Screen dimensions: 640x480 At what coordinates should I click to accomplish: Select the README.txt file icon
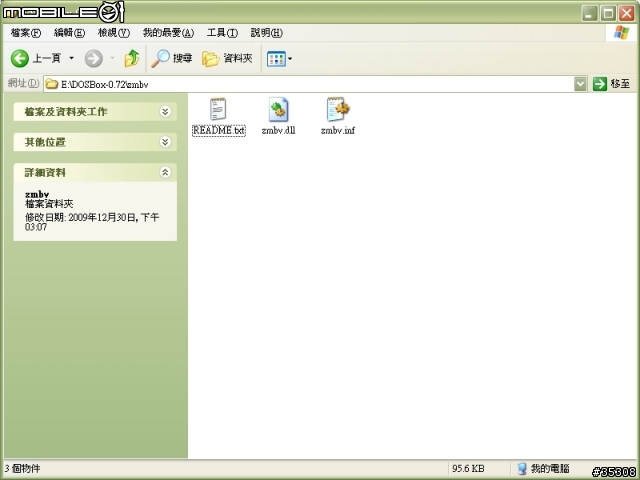click(x=218, y=109)
